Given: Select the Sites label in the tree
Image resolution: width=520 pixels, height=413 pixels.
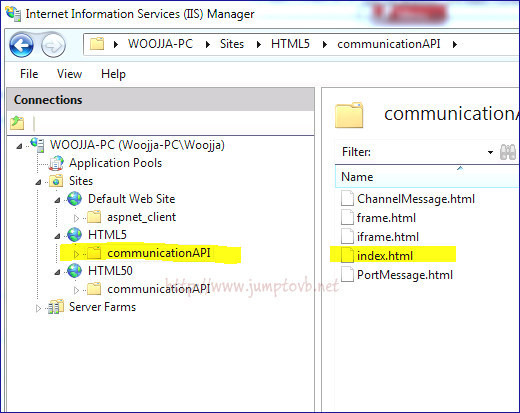Looking at the screenshot, I should (81, 181).
